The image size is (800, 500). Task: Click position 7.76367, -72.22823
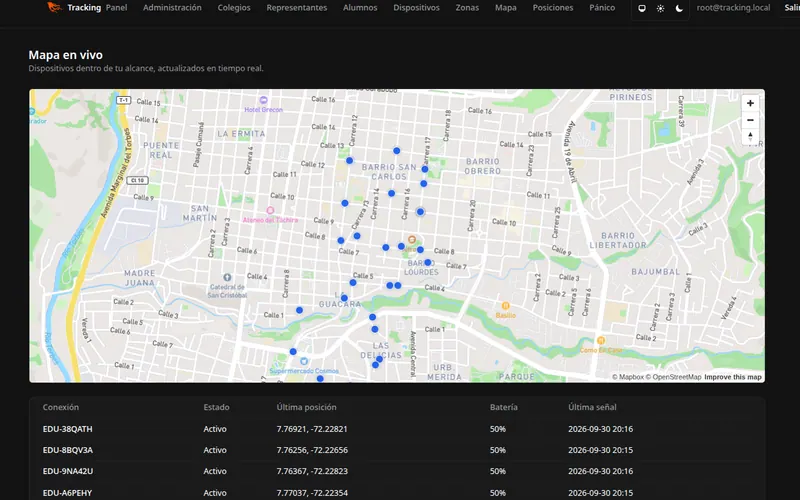coord(312,471)
